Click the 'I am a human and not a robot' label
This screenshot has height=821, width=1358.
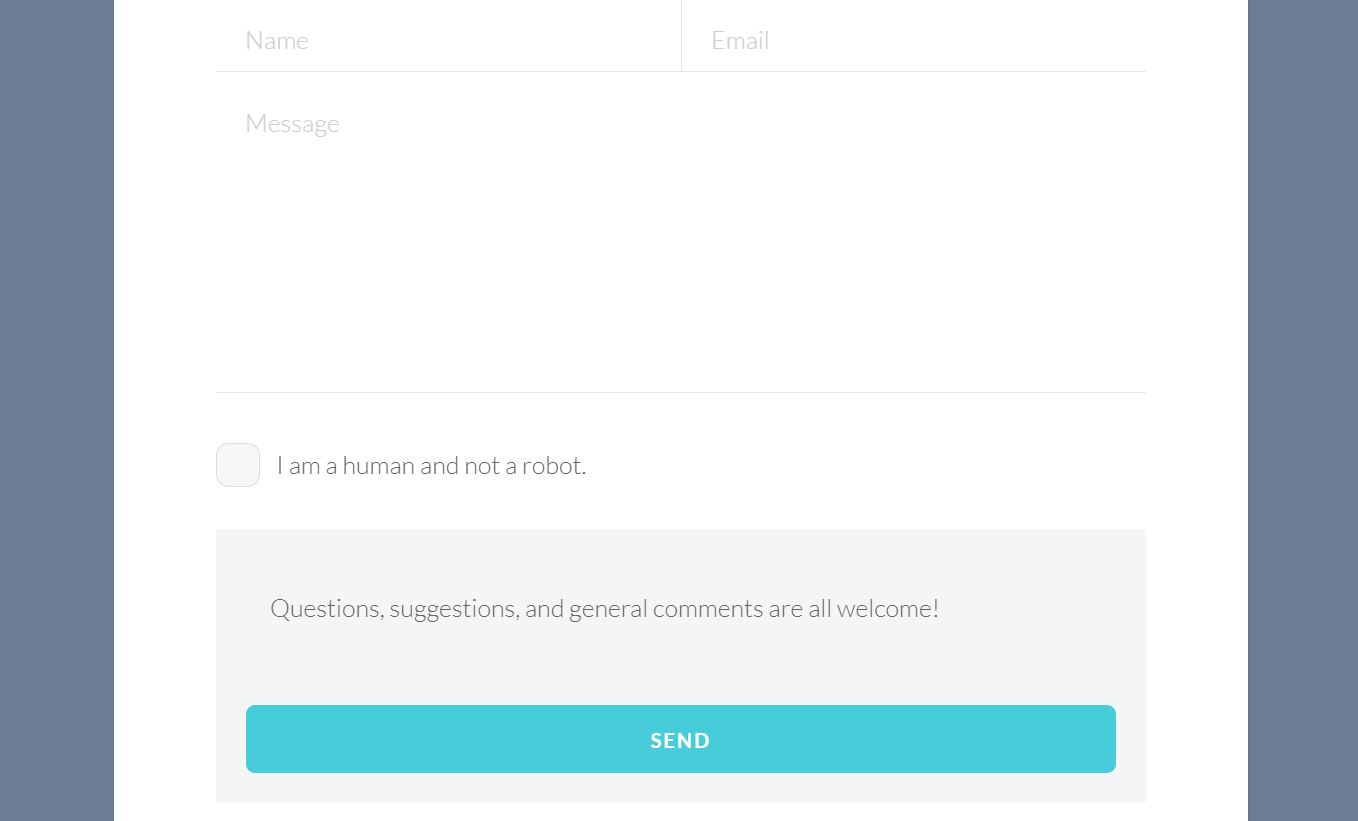coord(431,465)
